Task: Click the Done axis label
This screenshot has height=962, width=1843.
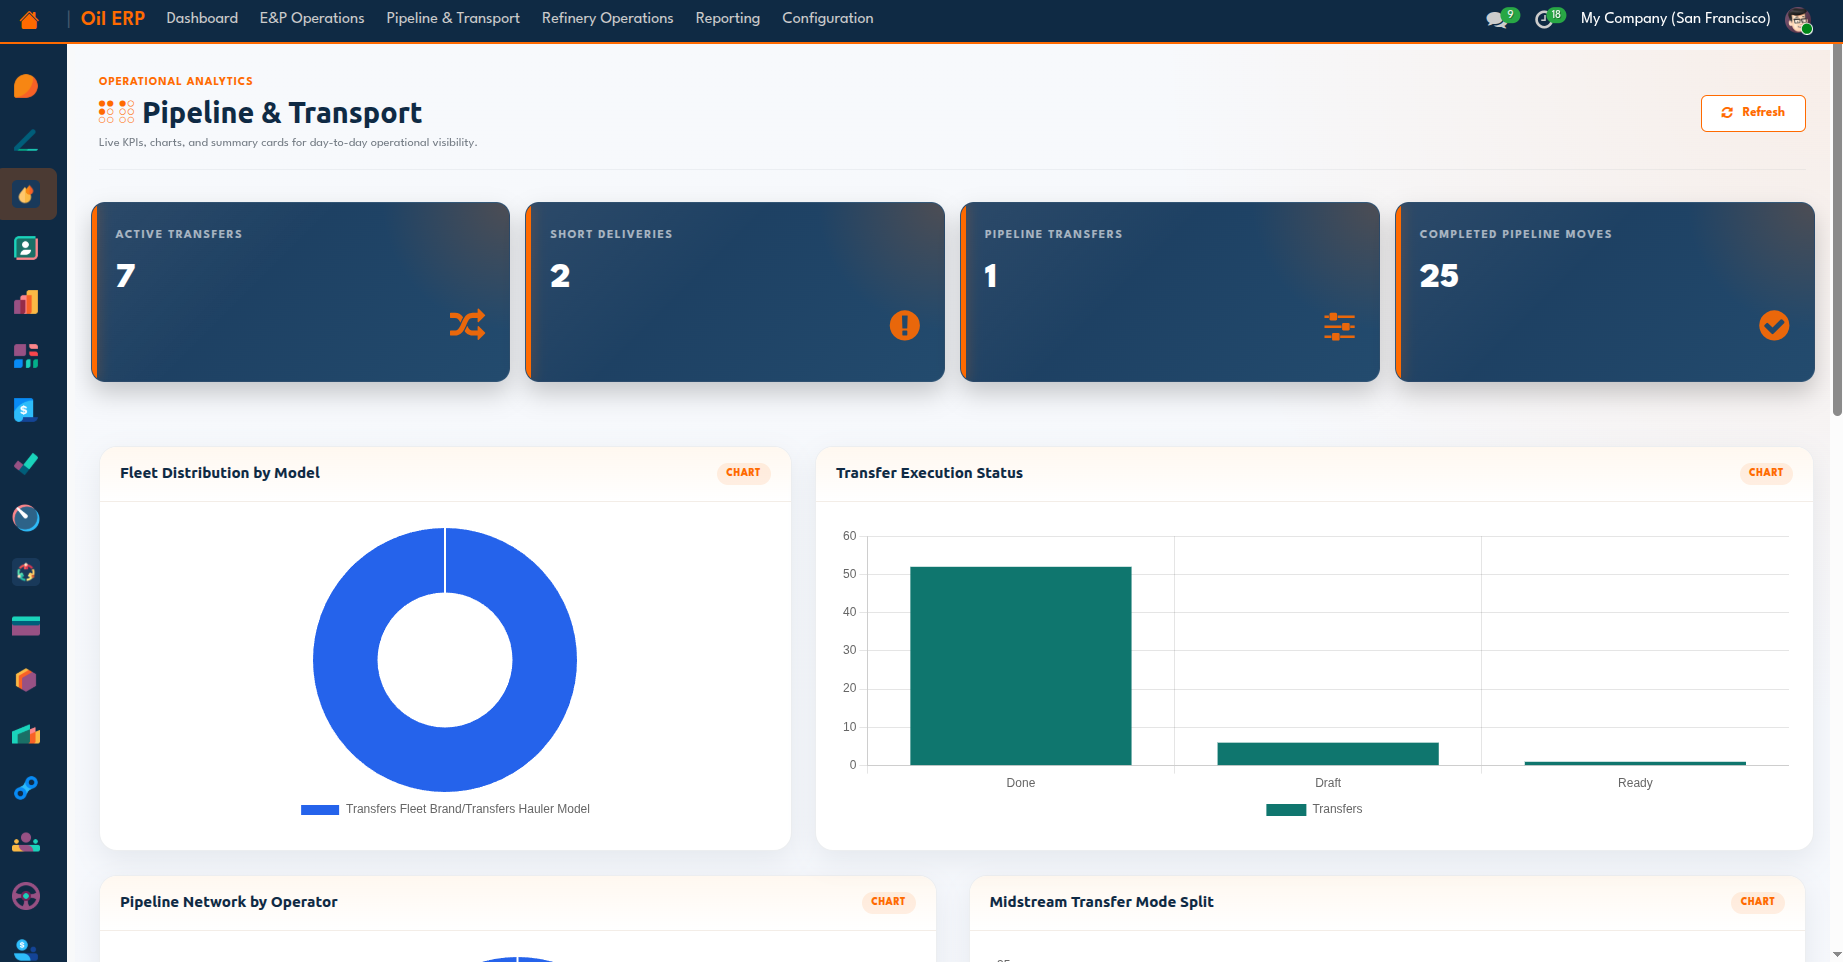Action: 1020,783
